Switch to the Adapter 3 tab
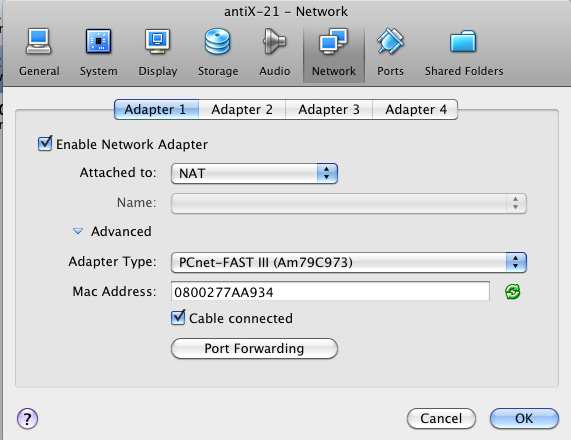 point(329,109)
